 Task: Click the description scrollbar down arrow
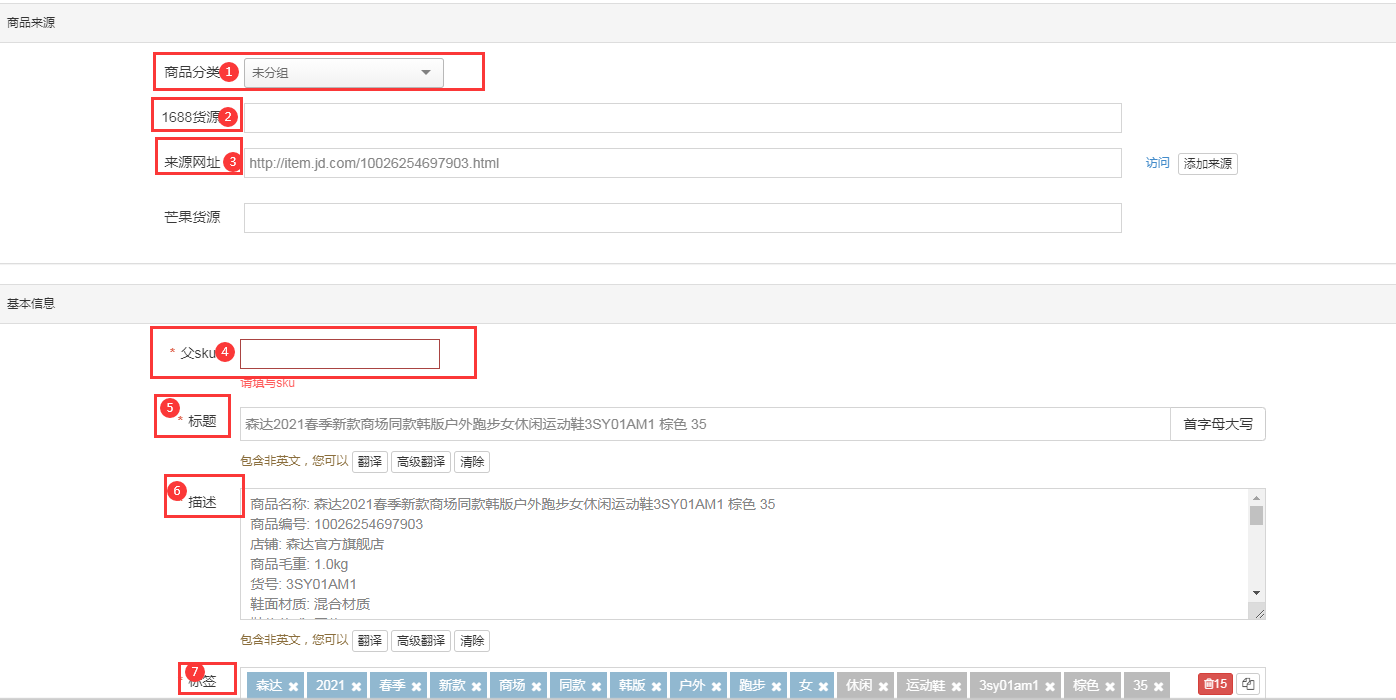[x=1257, y=593]
